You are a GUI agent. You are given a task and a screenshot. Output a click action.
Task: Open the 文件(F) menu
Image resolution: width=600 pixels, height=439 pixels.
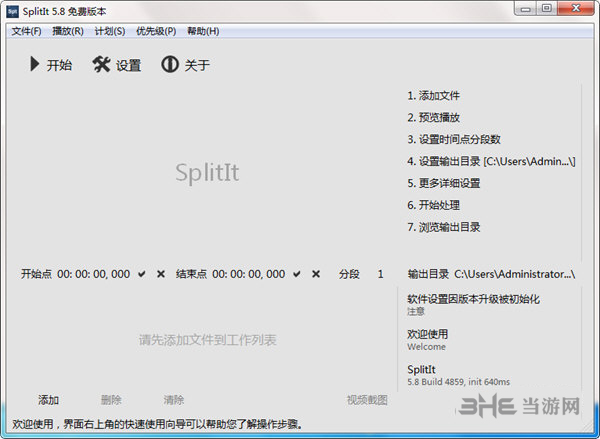(x=26, y=31)
